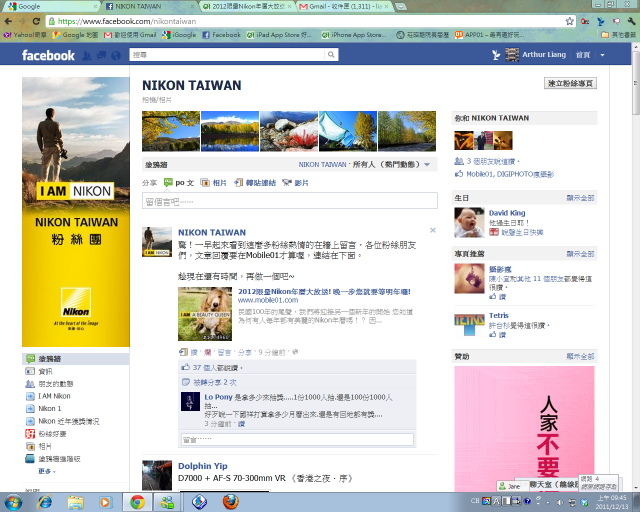640x512 pixels.
Task: Open the Facebook bookmark in bookmarks bar
Action: pos(222,35)
